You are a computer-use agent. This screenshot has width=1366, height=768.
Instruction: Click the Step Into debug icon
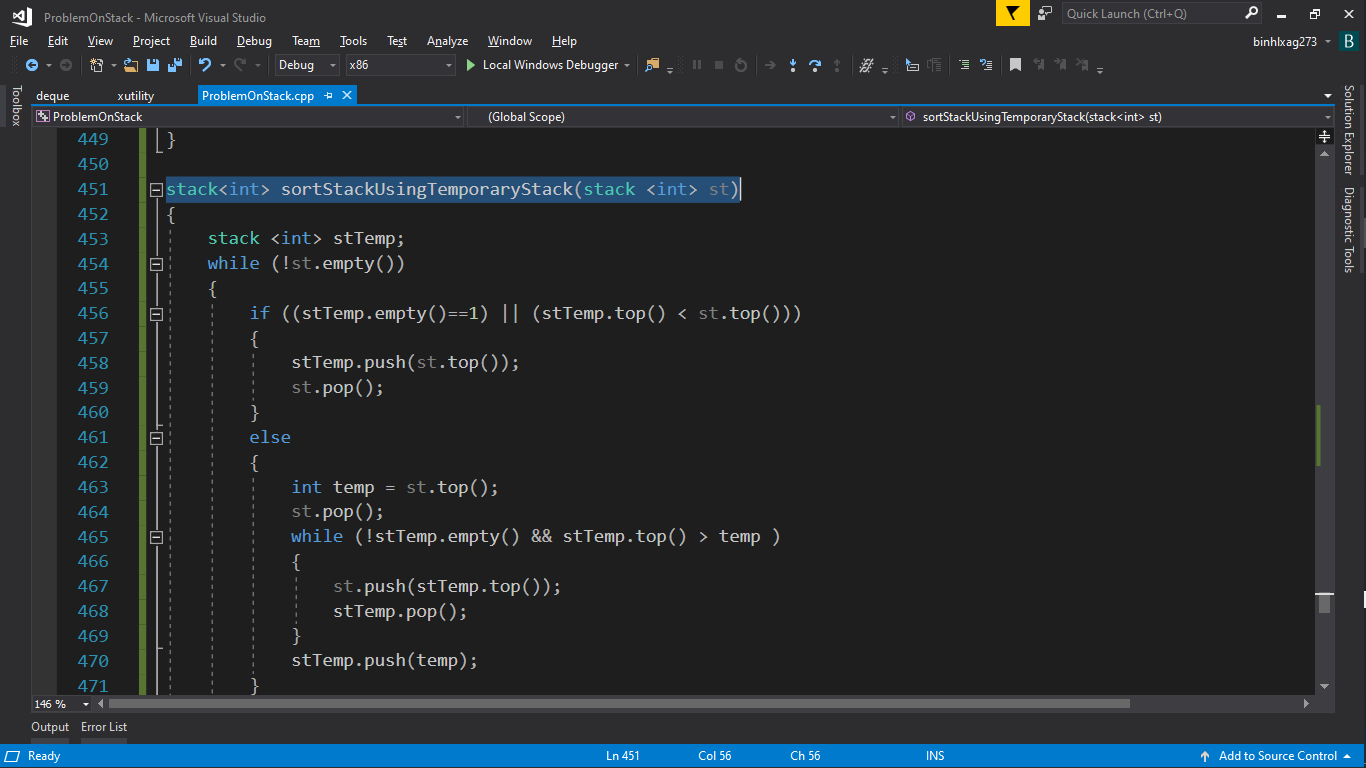(x=792, y=65)
